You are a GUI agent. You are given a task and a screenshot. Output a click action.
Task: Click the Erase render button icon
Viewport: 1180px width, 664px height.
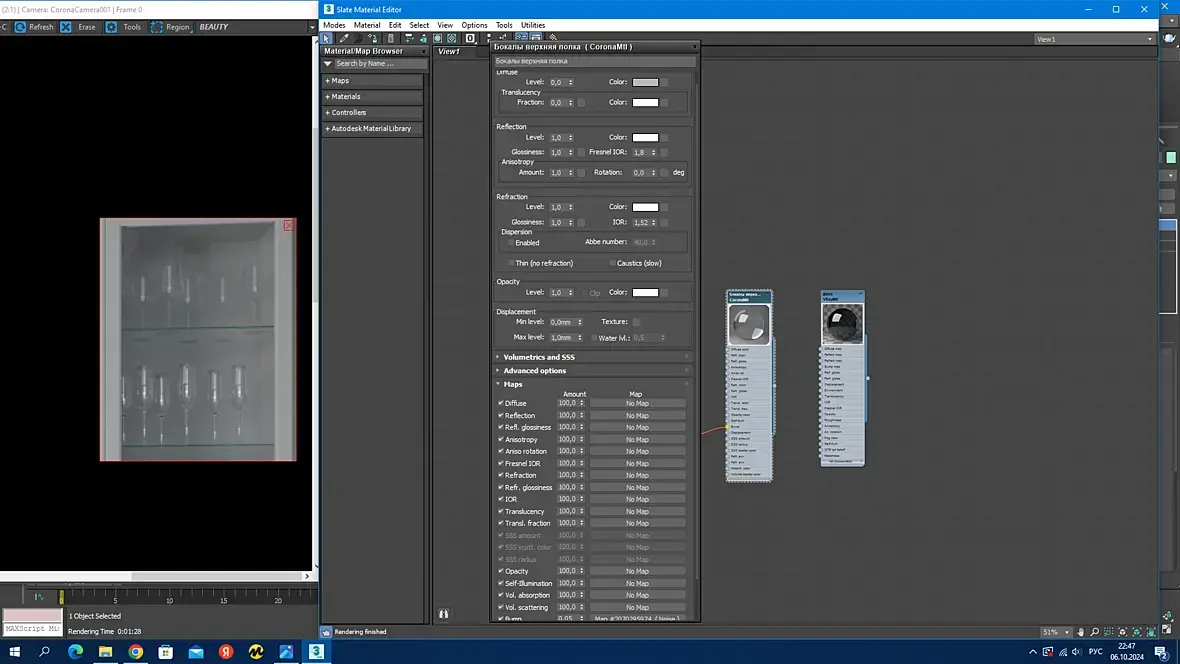click(x=66, y=27)
